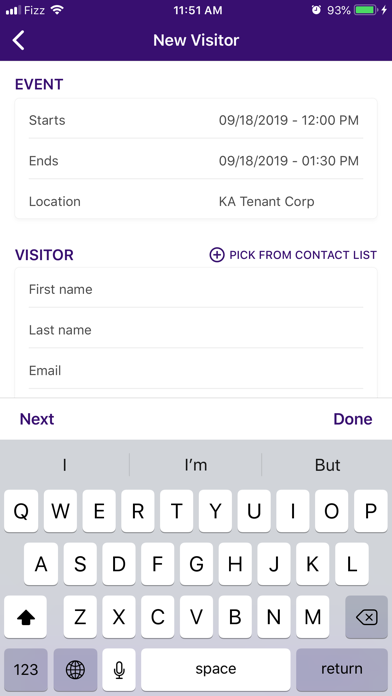Select the Last name field
Image resolution: width=392 pixels, height=696 pixels.
pyautogui.click(x=196, y=330)
